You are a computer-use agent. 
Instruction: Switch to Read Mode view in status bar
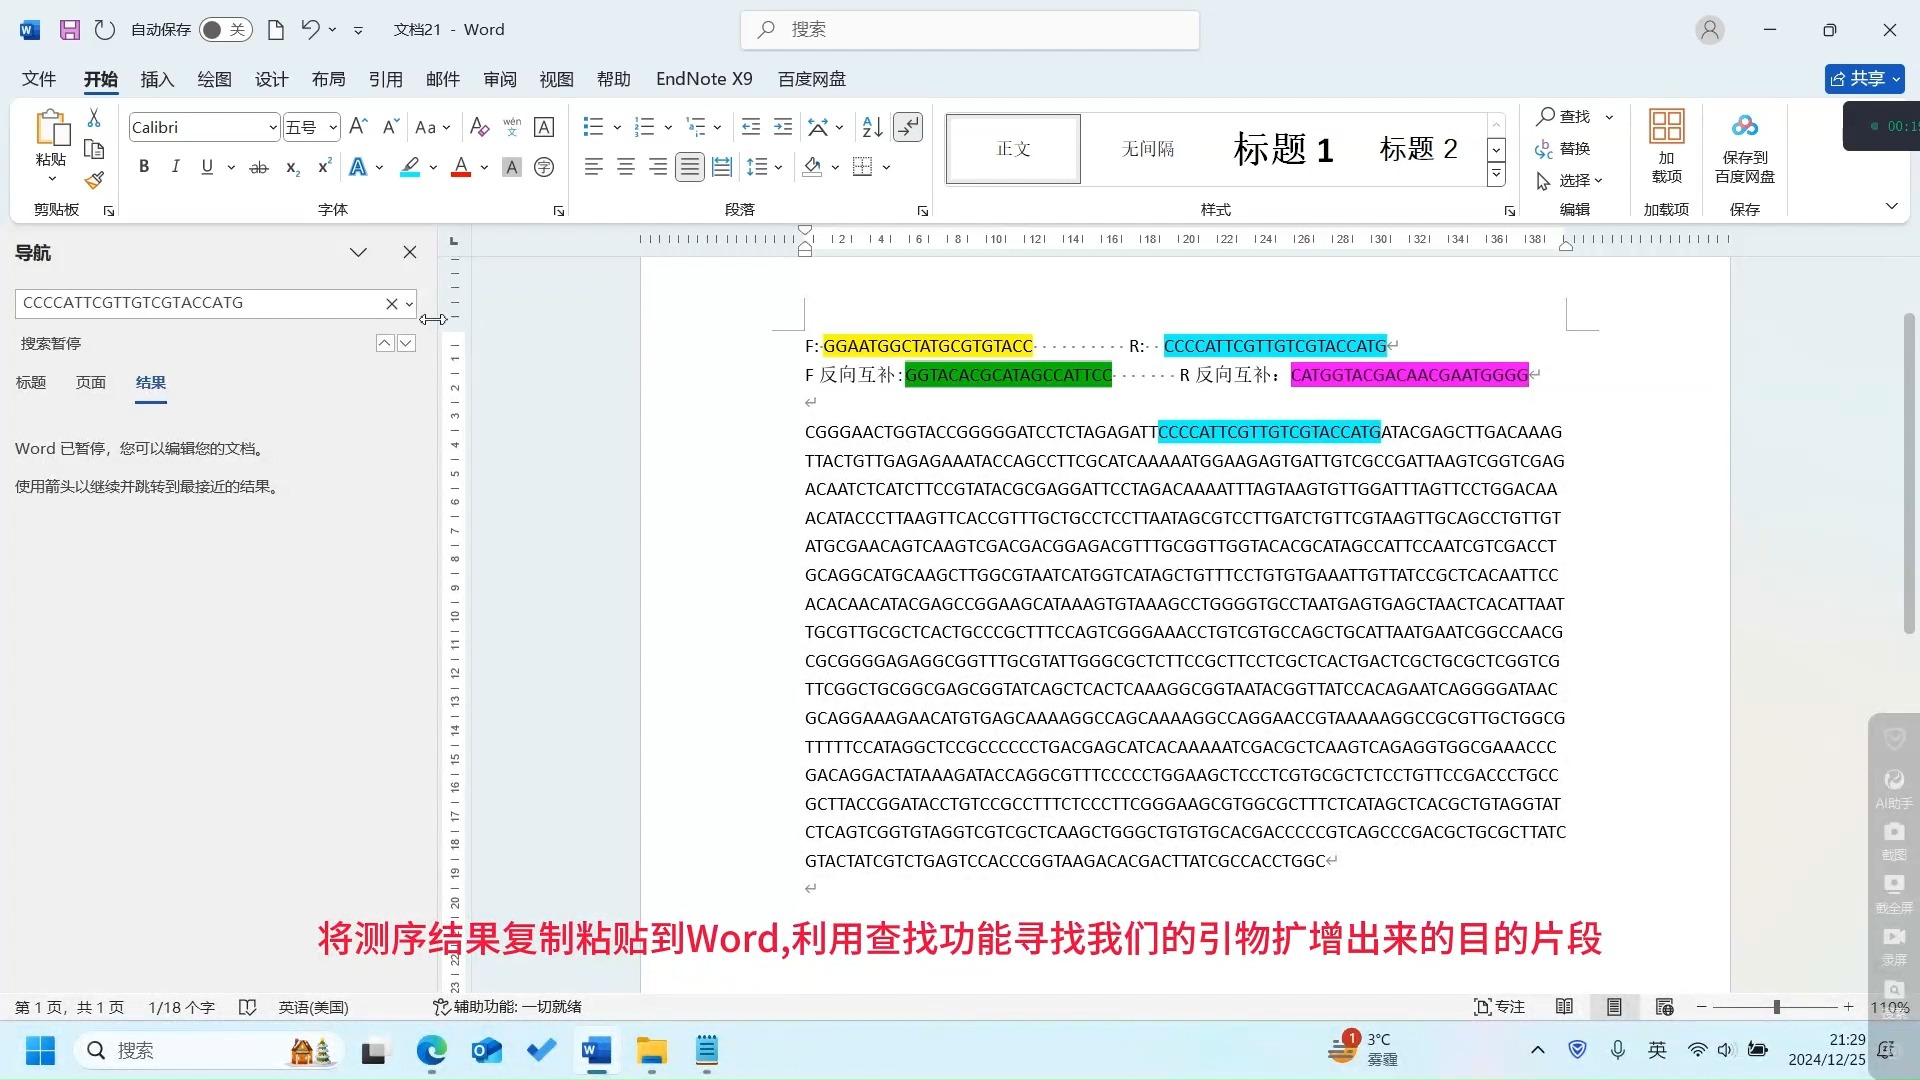coord(1565,1007)
